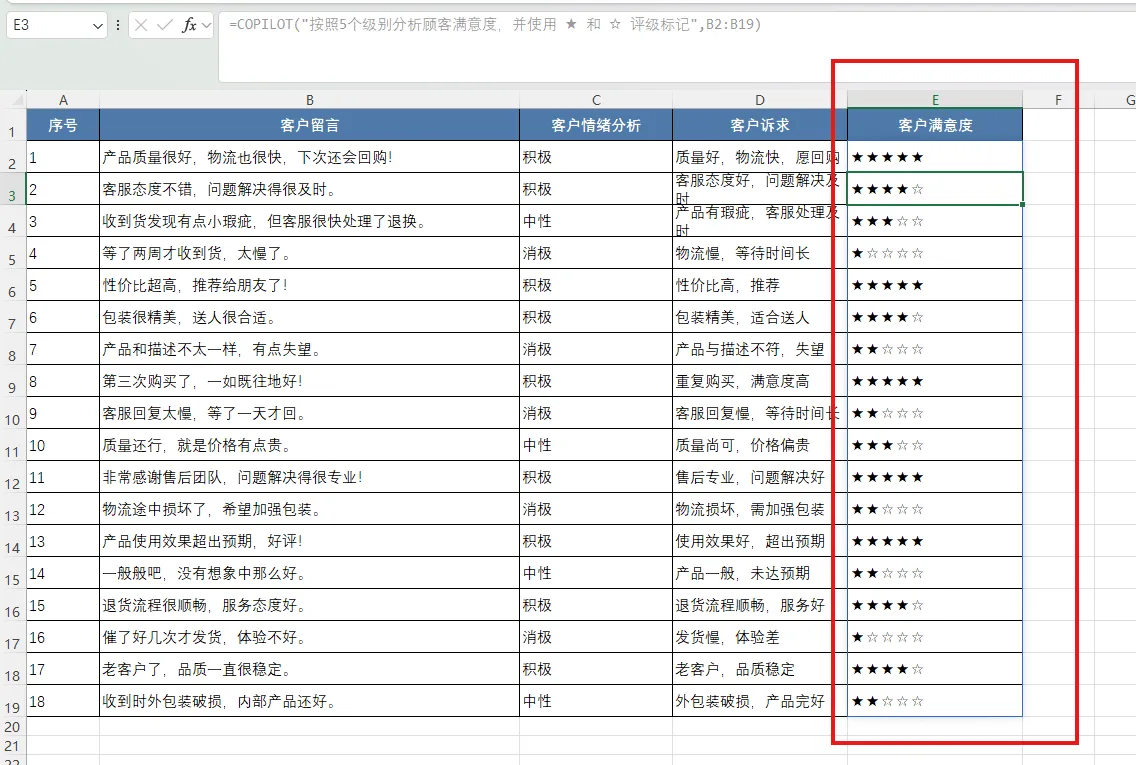Click the select-all corner of the grid
The image size is (1136, 765).
click(x=13, y=99)
